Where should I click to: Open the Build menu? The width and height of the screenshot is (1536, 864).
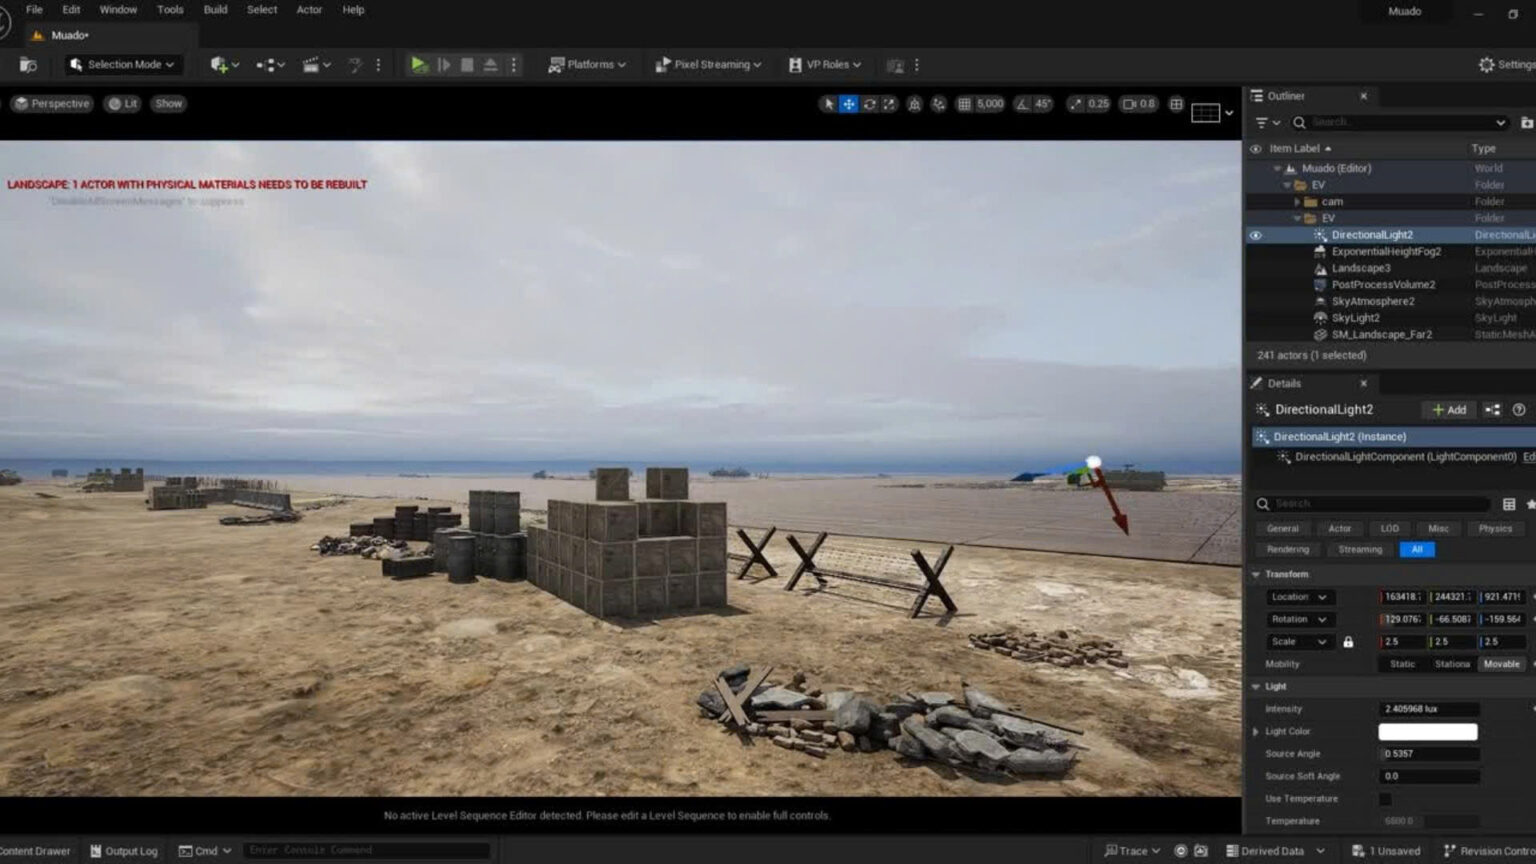click(215, 10)
